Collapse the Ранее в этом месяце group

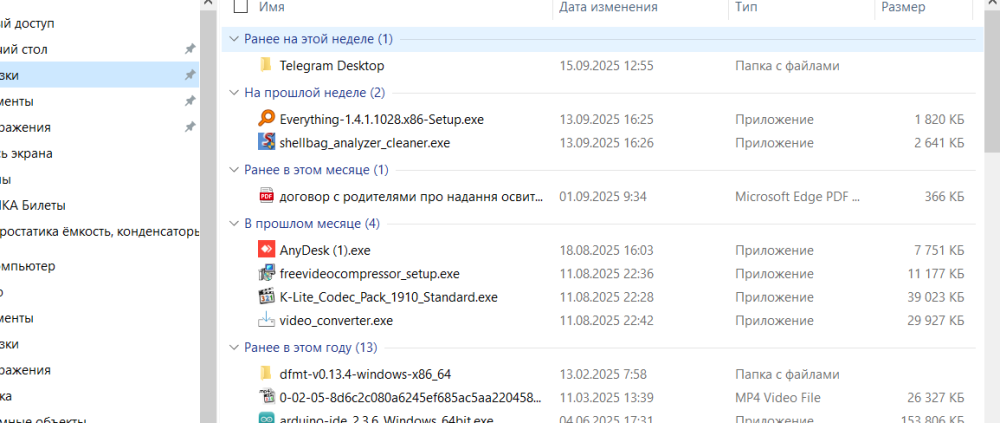point(233,170)
